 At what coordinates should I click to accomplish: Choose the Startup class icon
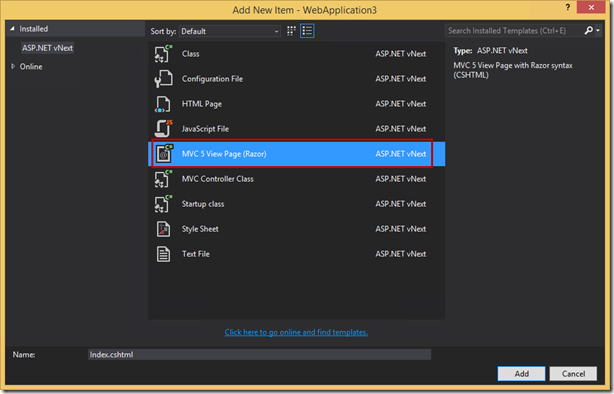(x=163, y=204)
